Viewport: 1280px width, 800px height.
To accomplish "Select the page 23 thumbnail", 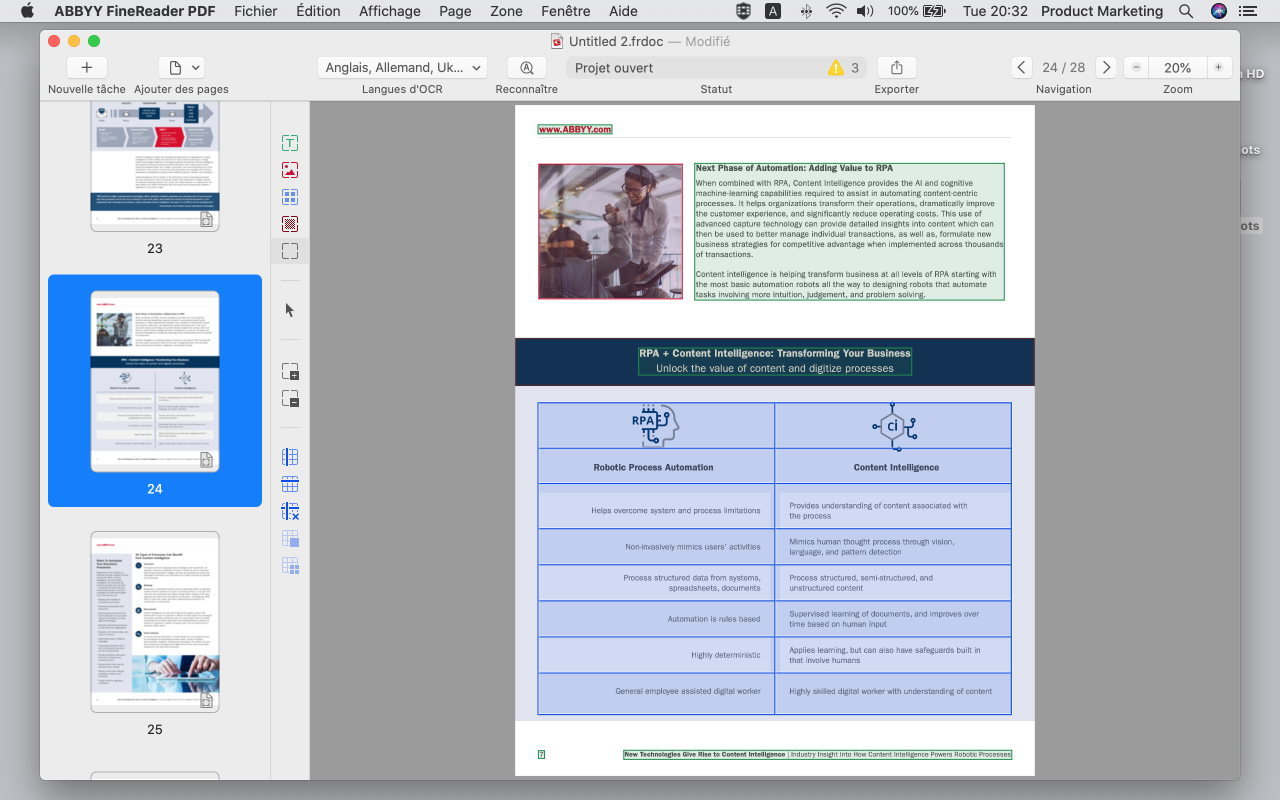I will point(155,165).
